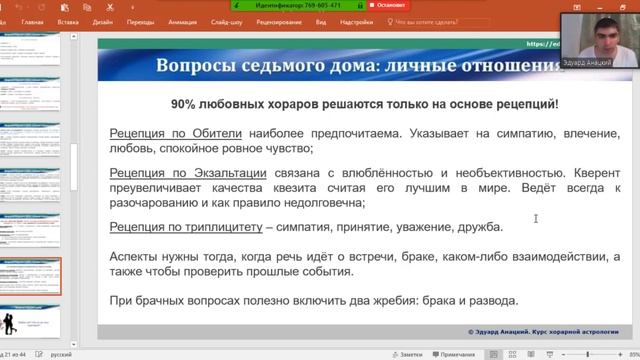
Task: Click scroll-up arrow of slide thumbnail panel
Action: [x=73, y=36]
